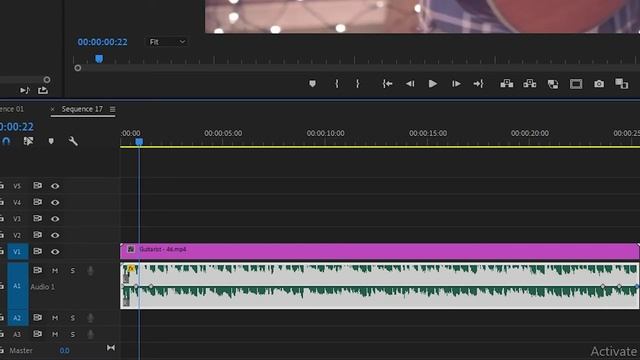Toggle Linked Selection in the timeline

pos(28,141)
